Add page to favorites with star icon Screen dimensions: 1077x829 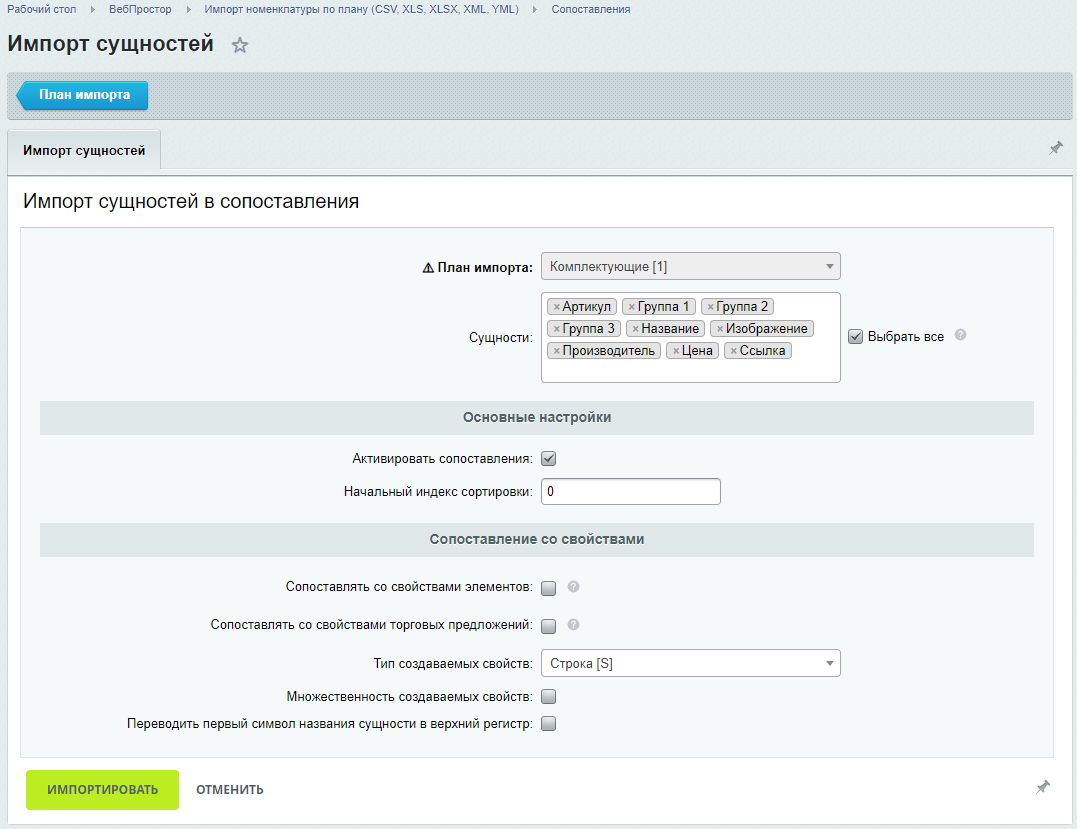pos(239,45)
